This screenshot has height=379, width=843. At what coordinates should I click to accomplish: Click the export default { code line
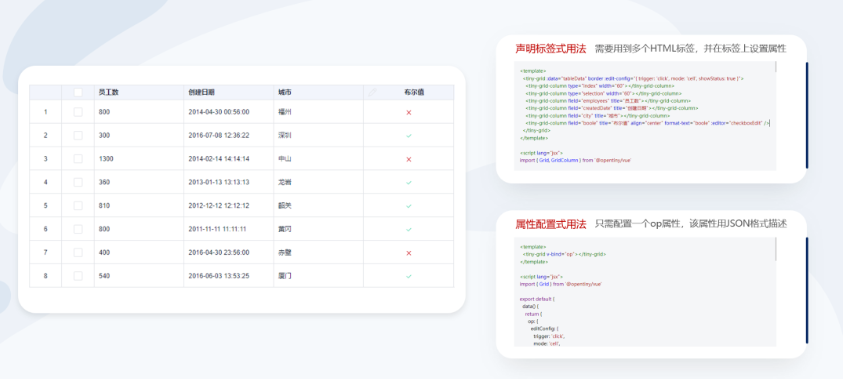point(537,298)
